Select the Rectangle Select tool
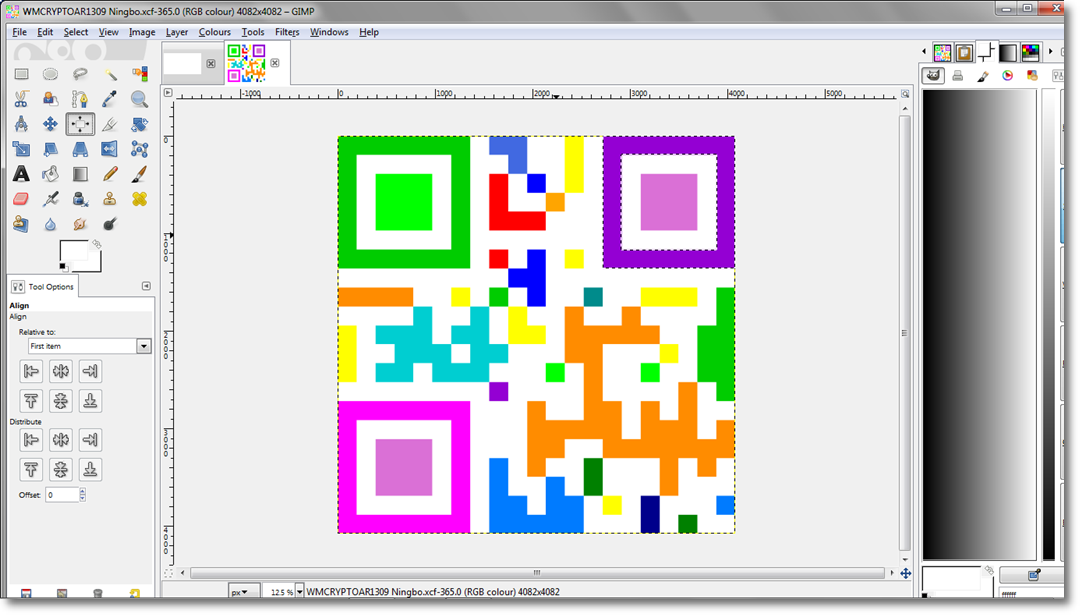Image resolution: width=1080 pixels, height=615 pixels. [x=21, y=74]
